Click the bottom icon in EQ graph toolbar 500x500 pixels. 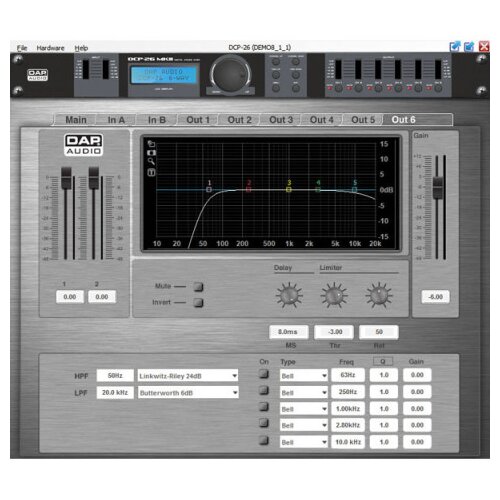pyautogui.click(x=151, y=172)
